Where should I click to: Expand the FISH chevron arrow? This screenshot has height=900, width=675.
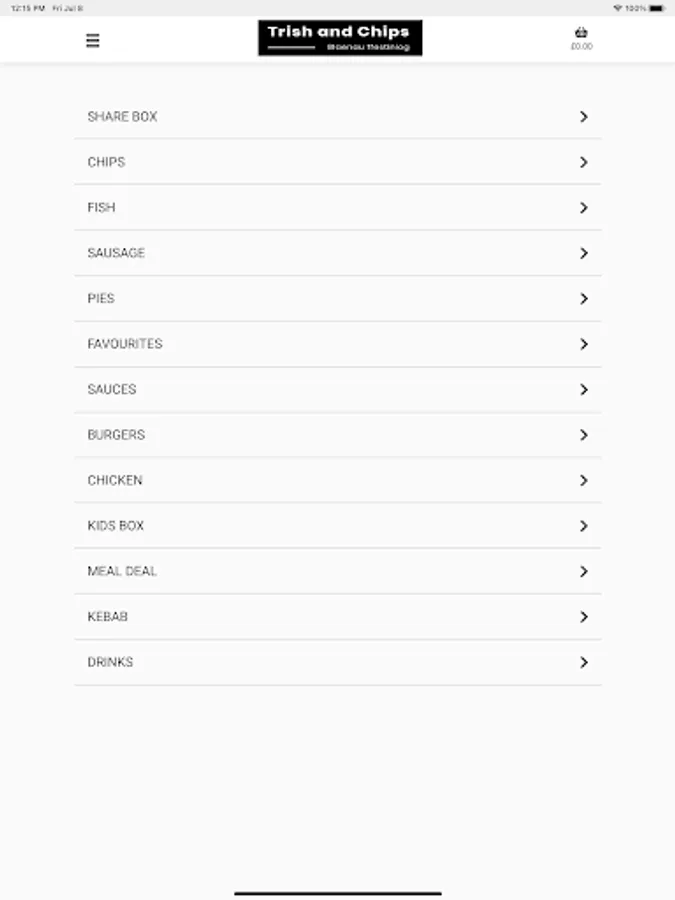[584, 208]
